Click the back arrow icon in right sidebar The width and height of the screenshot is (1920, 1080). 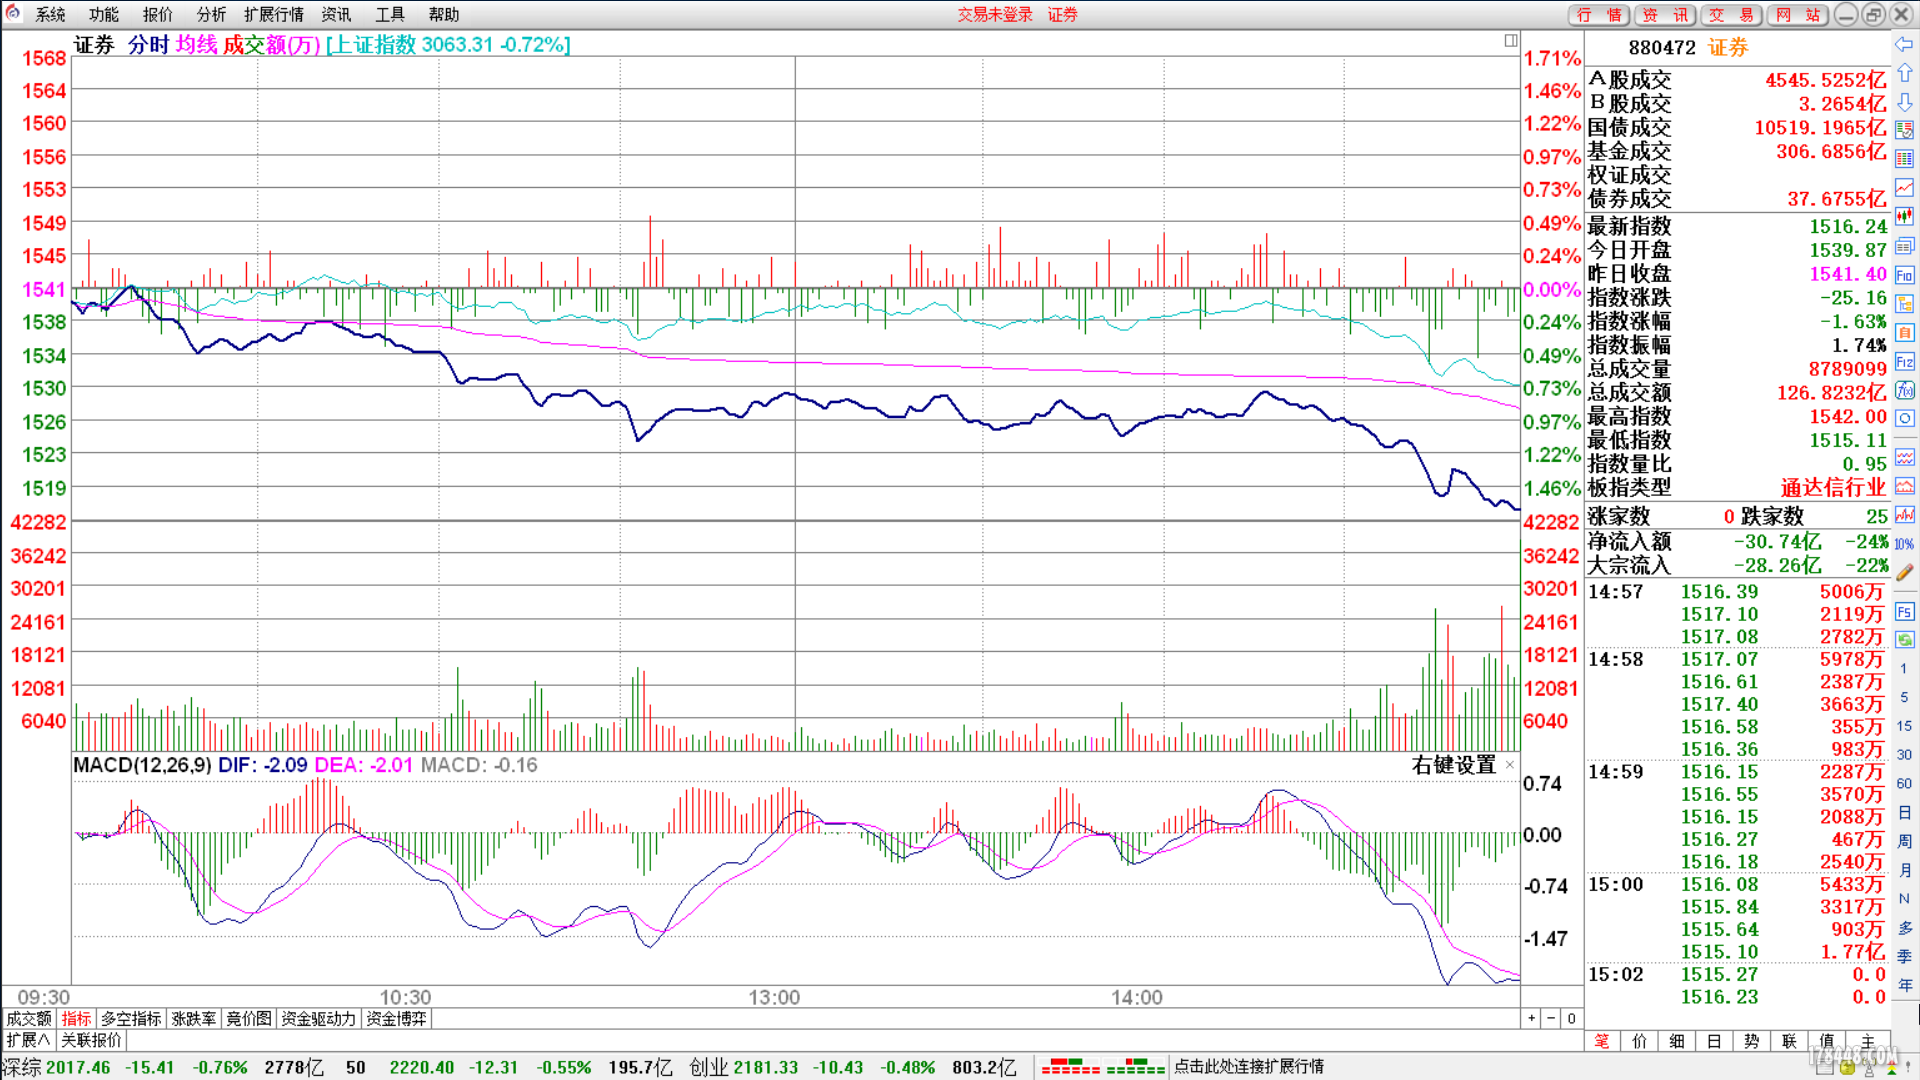[1904, 45]
